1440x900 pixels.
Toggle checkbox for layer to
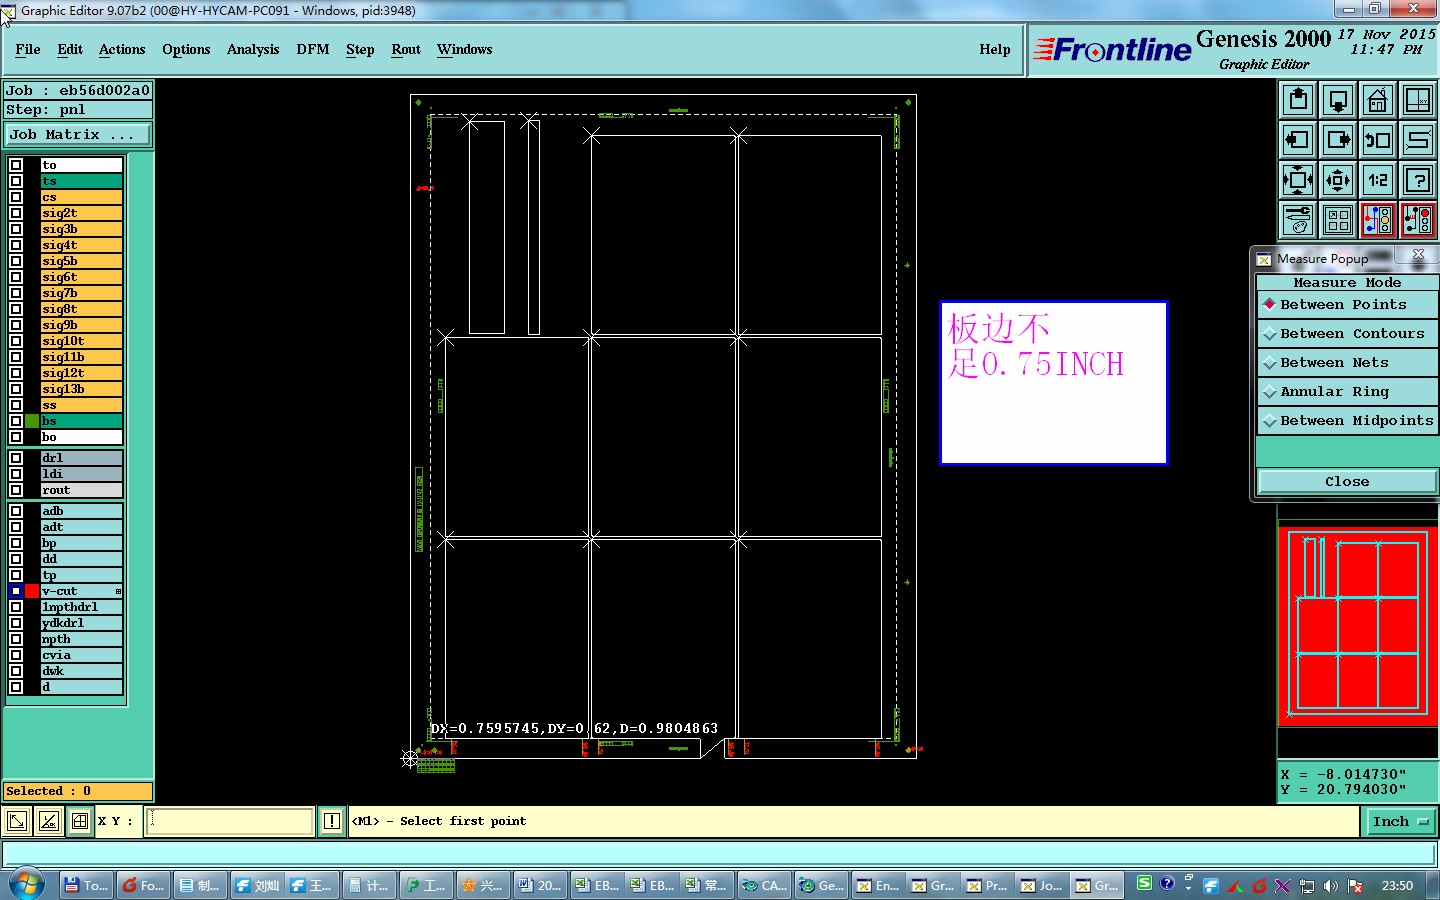(x=16, y=165)
